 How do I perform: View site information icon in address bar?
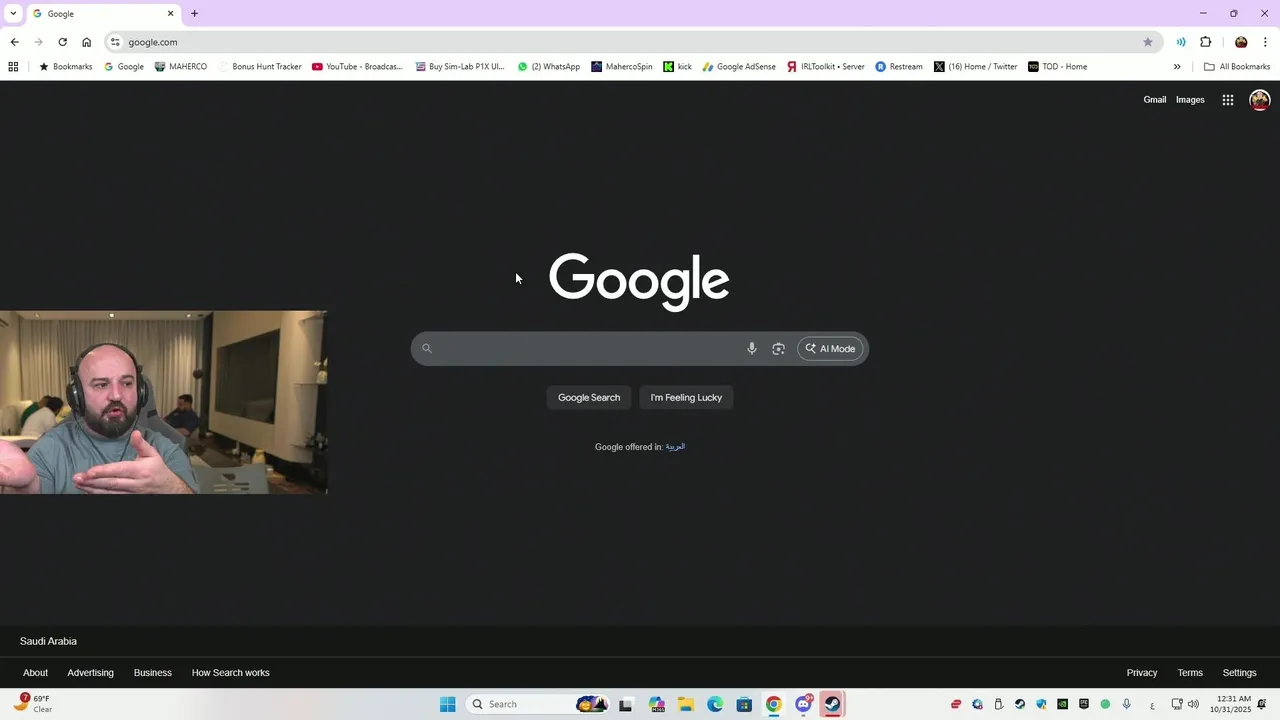tap(115, 42)
